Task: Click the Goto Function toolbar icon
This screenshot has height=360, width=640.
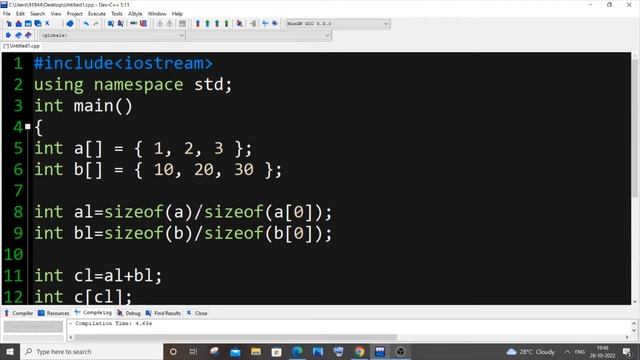Action: 133,24
